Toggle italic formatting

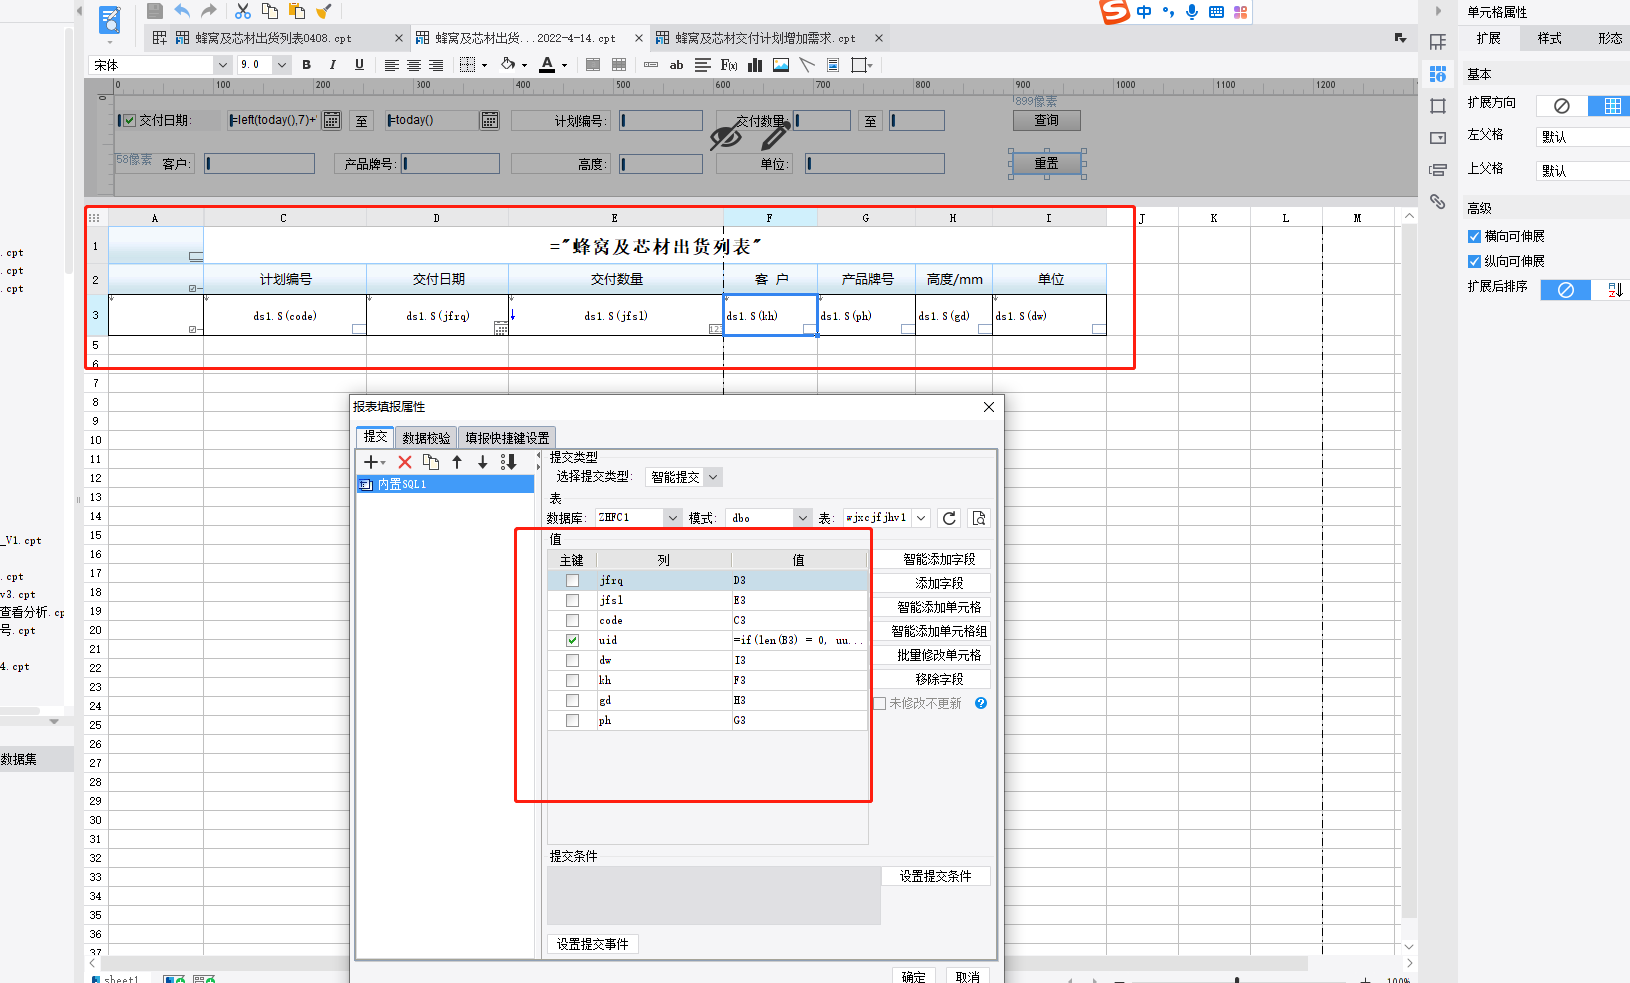pos(332,65)
